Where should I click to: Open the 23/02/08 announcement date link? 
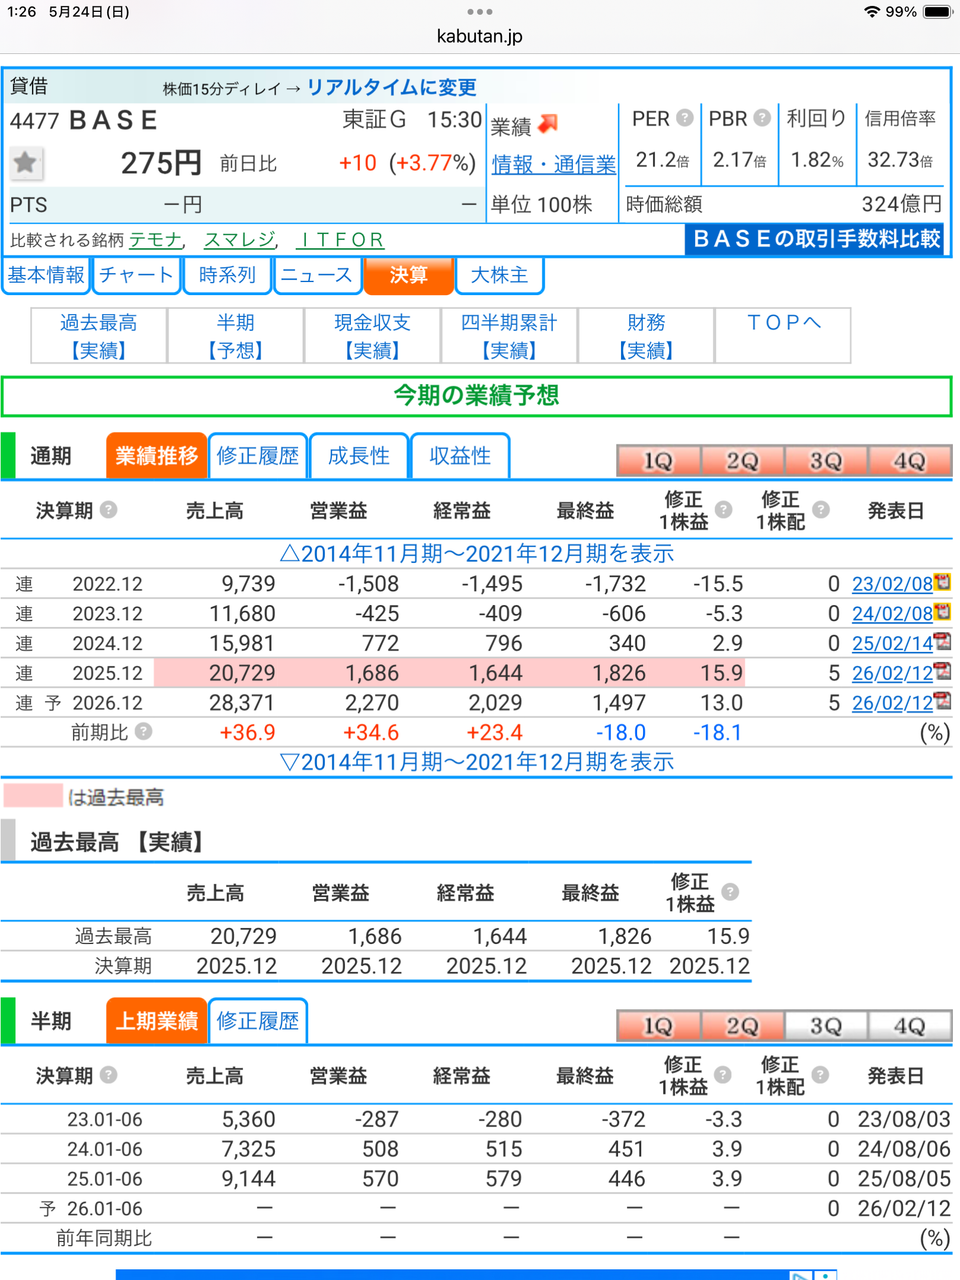pyautogui.click(x=892, y=583)
